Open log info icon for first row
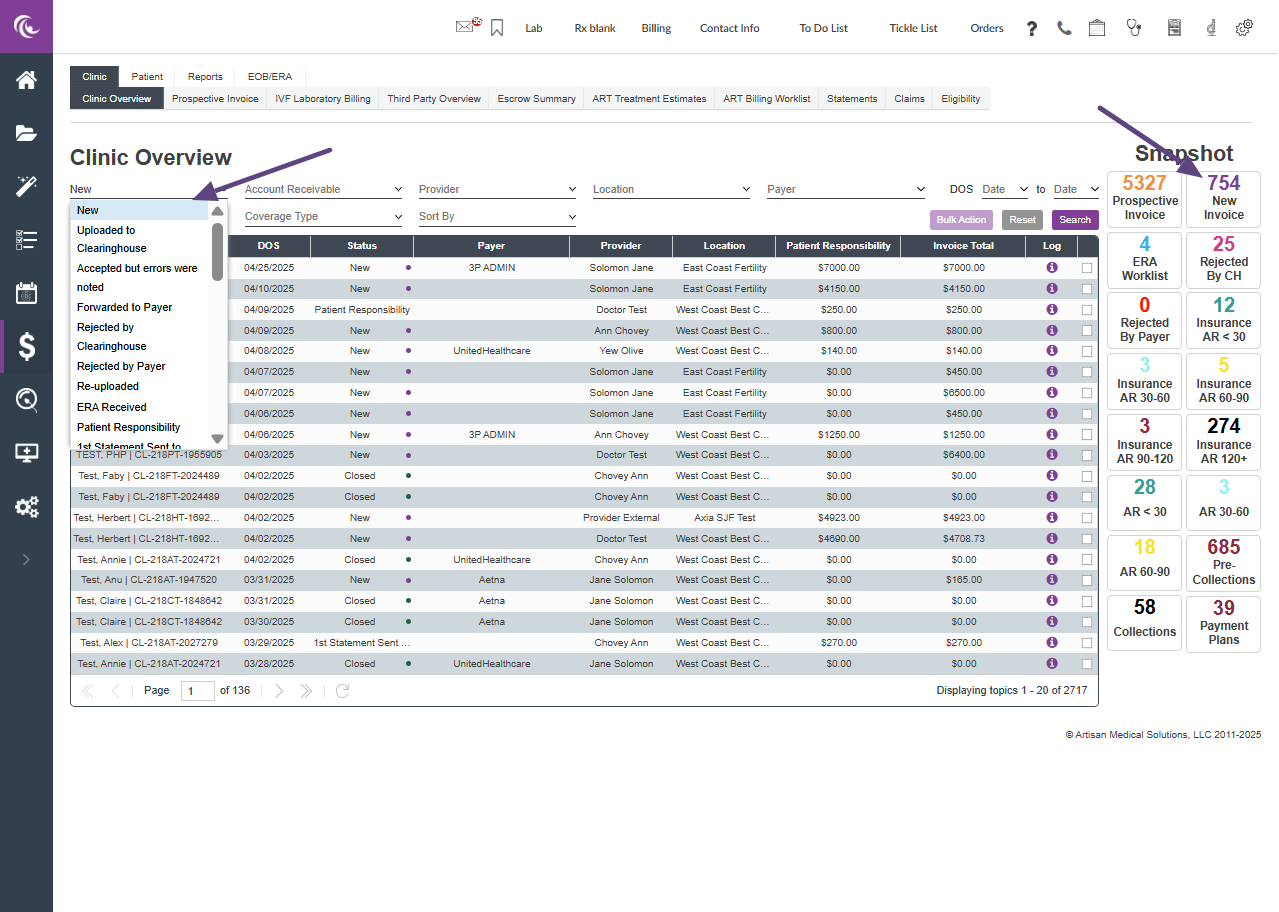 point(1051,268)
